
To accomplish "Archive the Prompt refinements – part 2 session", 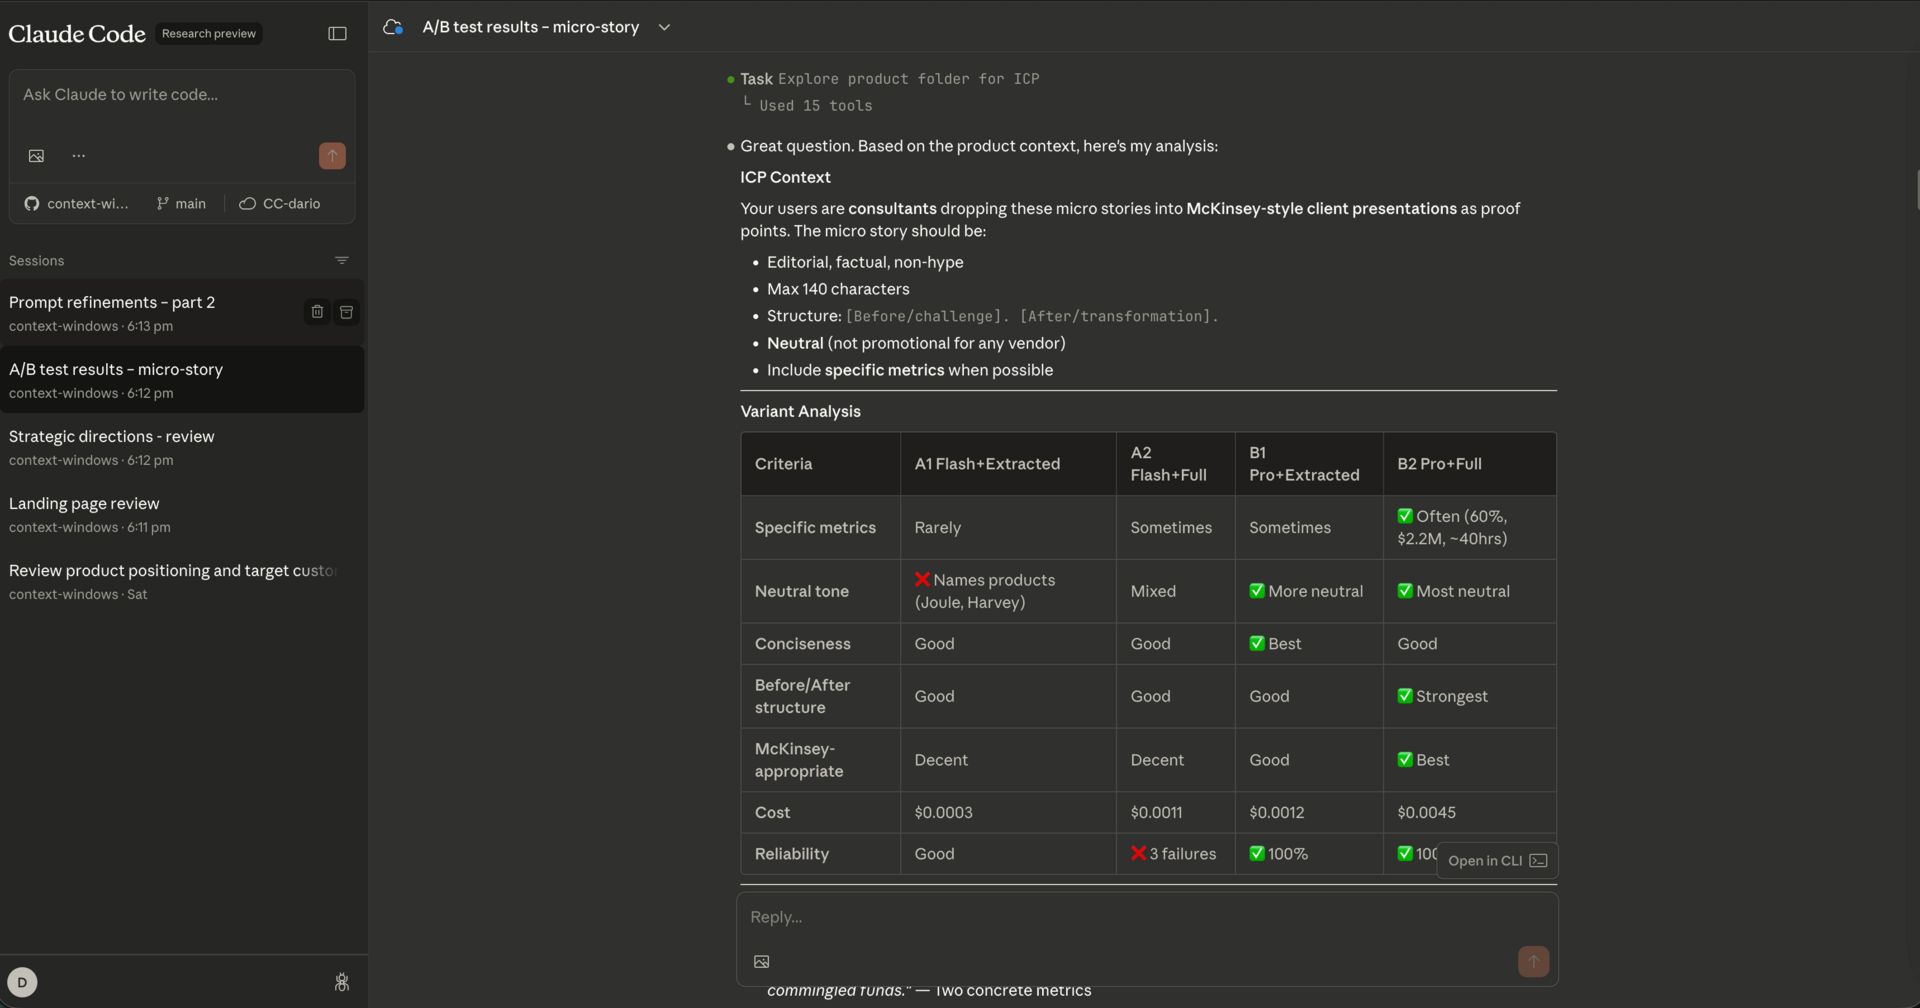I will (x=346, y=312).
